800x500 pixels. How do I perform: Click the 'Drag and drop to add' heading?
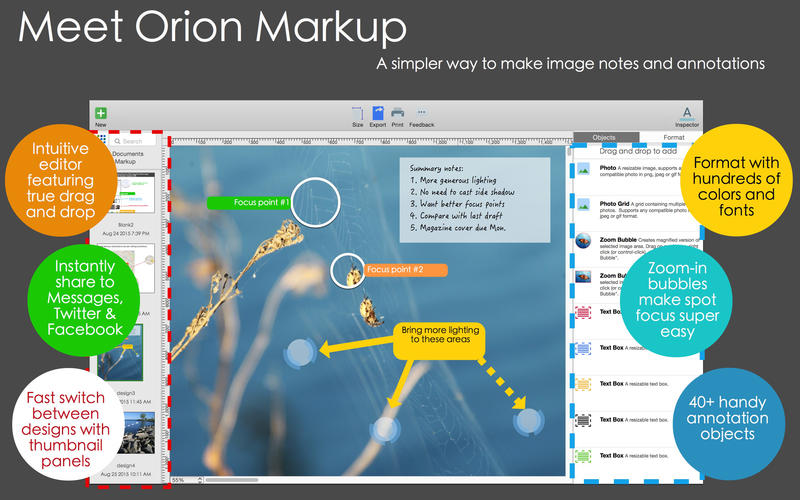pos(638,152)
